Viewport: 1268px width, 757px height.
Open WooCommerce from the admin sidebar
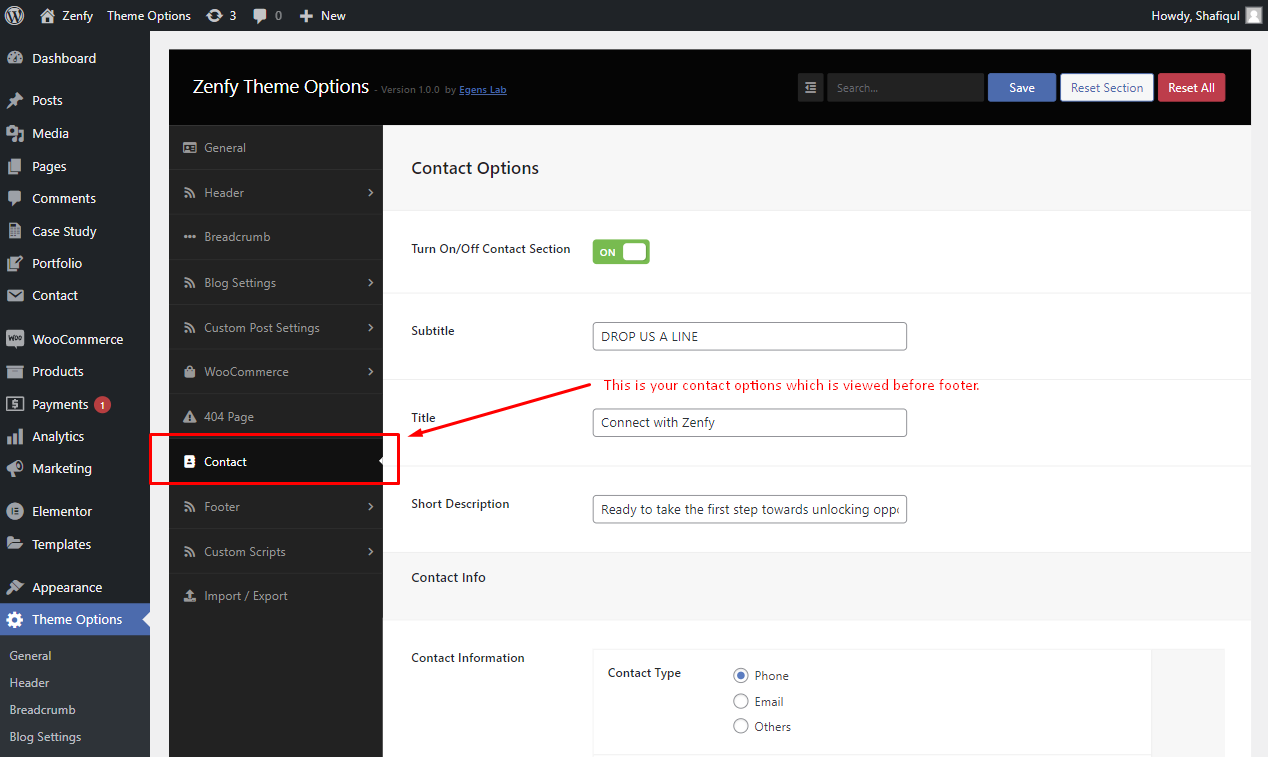coord(75,339)
